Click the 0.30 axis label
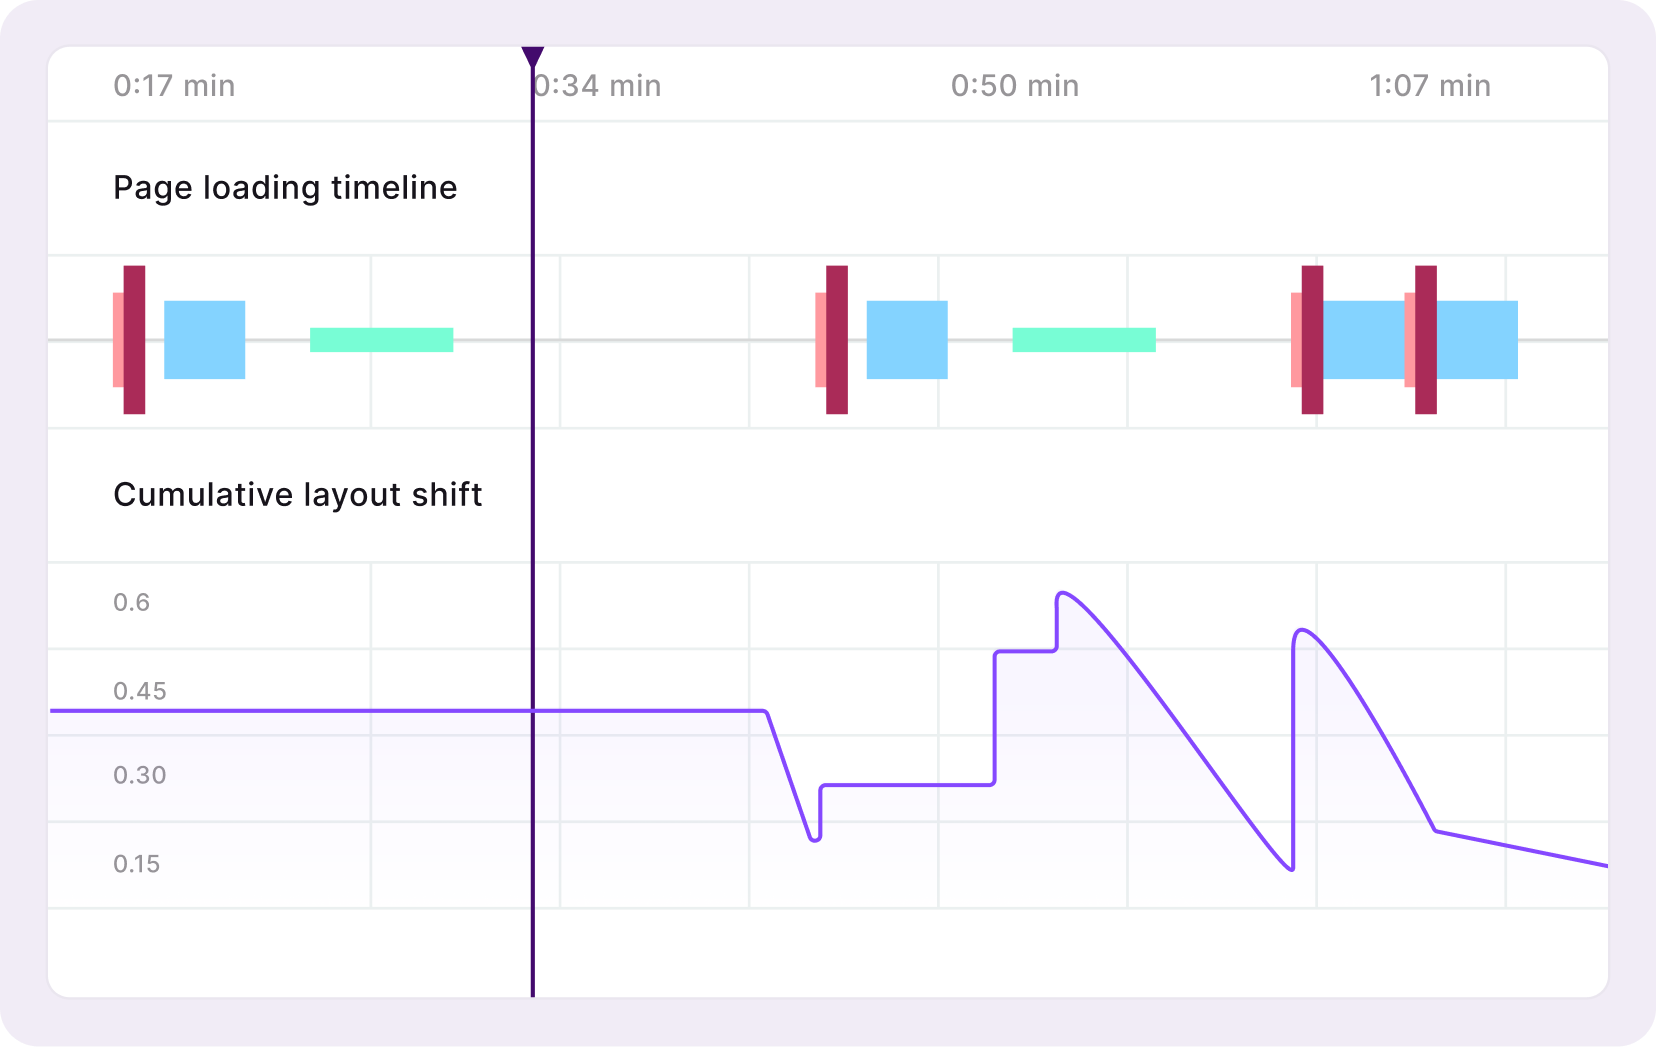Image resolution: width=1656 pixels, height=1047 pixels. pyautogui.click(x=139, y=775)
